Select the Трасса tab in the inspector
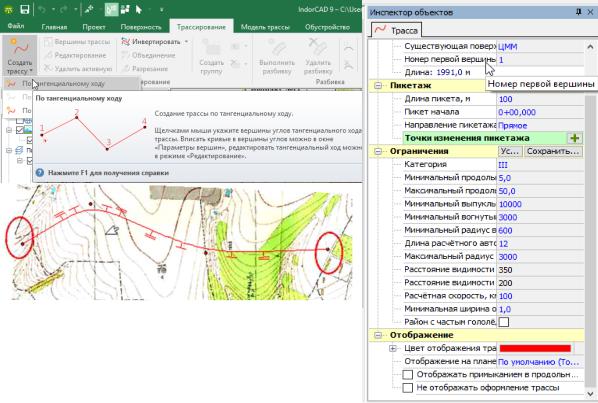This screenshot has height=403, width=598. tap(396, 30)
